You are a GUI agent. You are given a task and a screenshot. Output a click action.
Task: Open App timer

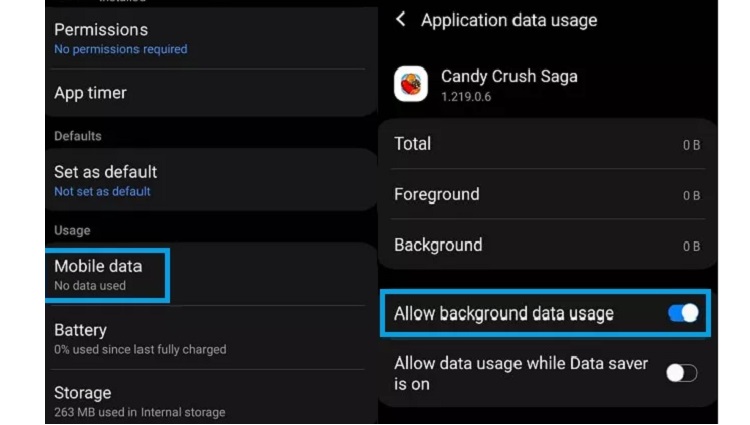[x=210, y=93]
